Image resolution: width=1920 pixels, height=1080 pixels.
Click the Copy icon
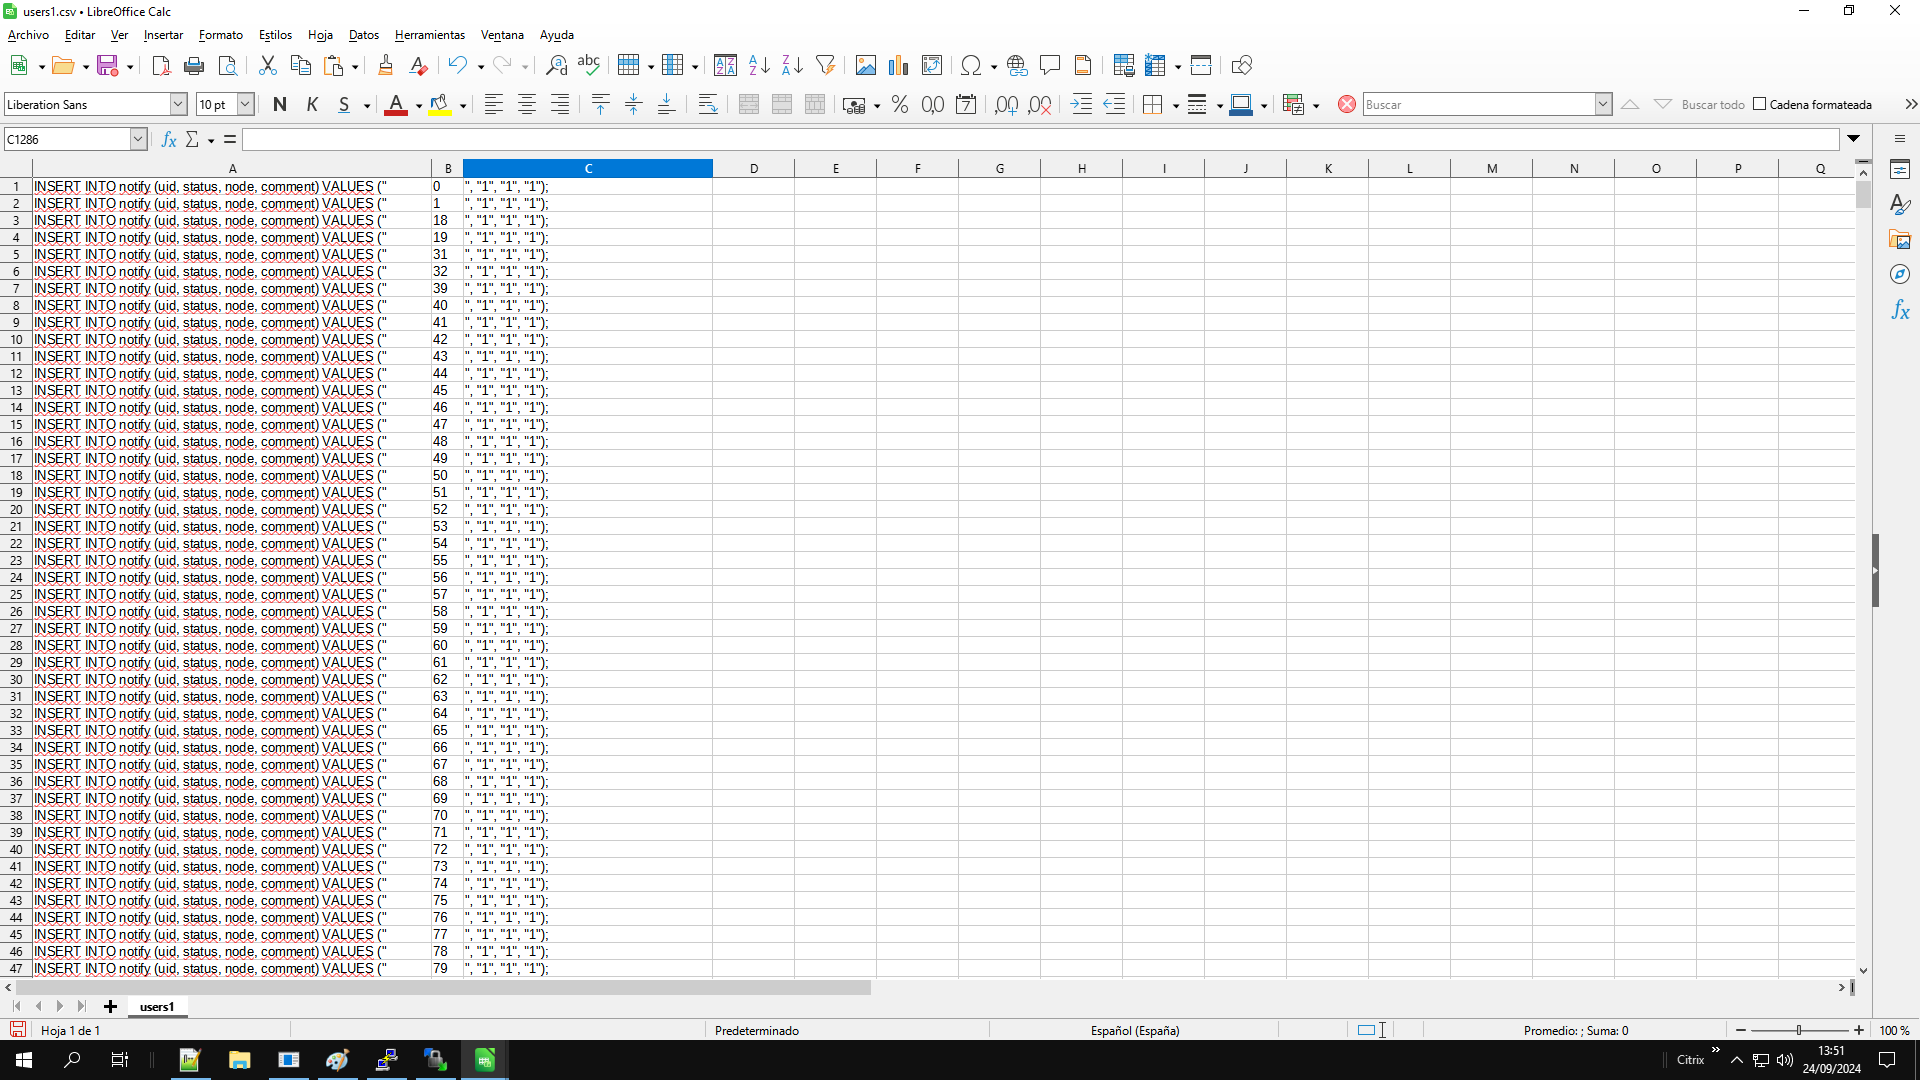300,66
